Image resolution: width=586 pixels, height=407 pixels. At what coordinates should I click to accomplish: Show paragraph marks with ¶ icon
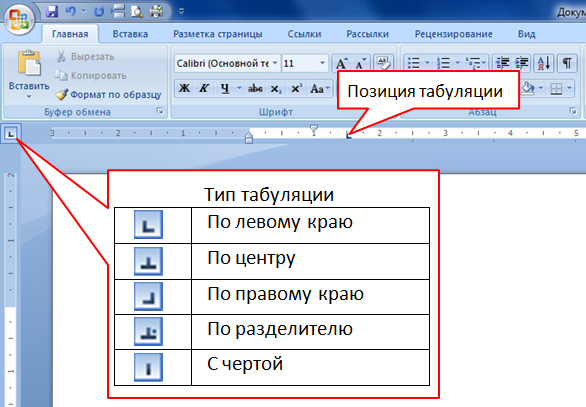click(567, 63)
